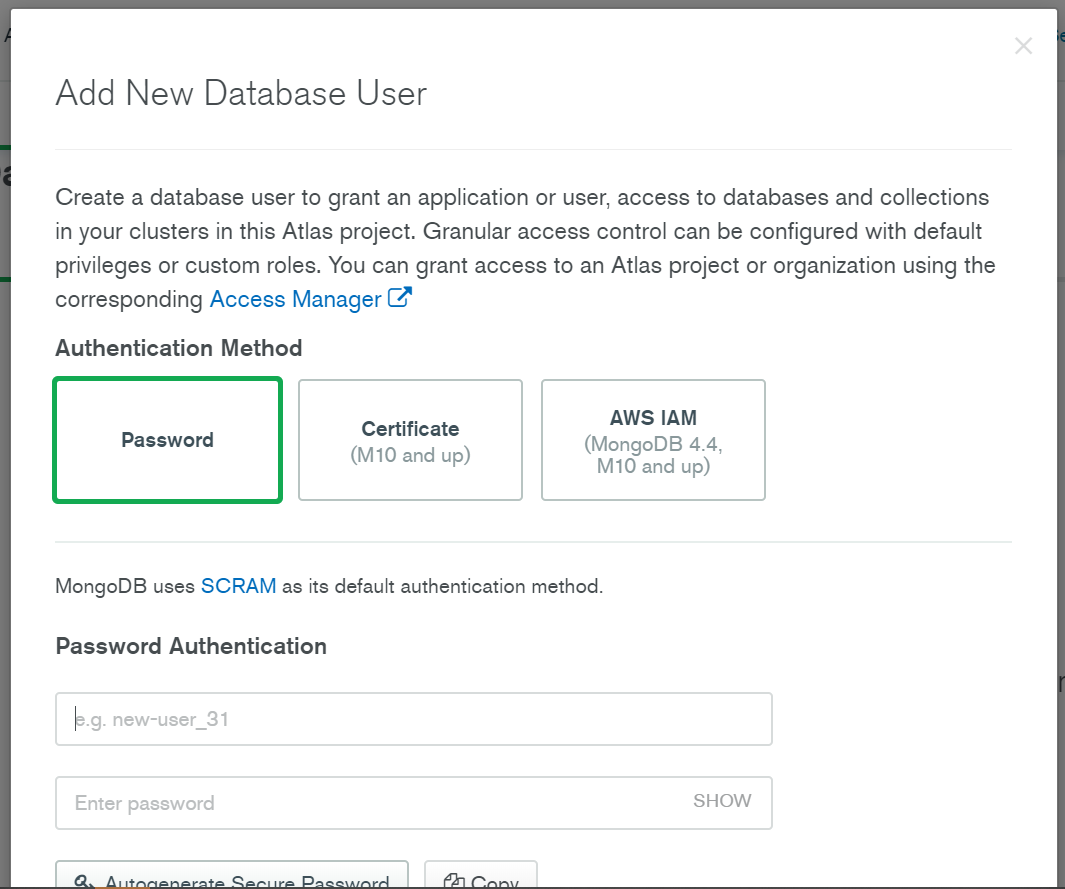Click the clipboard icon on the Copy button

tap(455, 882)
